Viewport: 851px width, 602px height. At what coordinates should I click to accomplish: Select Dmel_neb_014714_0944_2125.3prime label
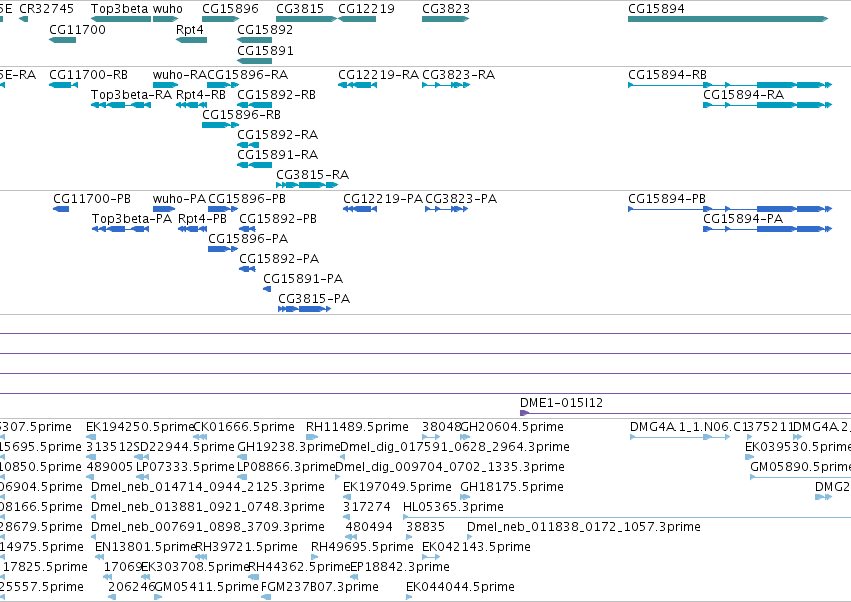pyautogui.click(x=208, y=487)
